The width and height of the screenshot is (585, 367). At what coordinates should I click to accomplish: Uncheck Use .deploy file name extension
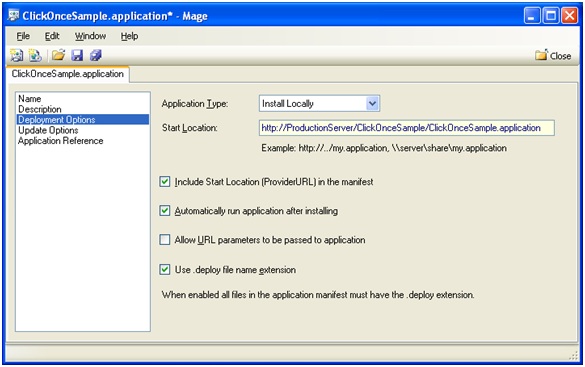(x=165, y=269)
